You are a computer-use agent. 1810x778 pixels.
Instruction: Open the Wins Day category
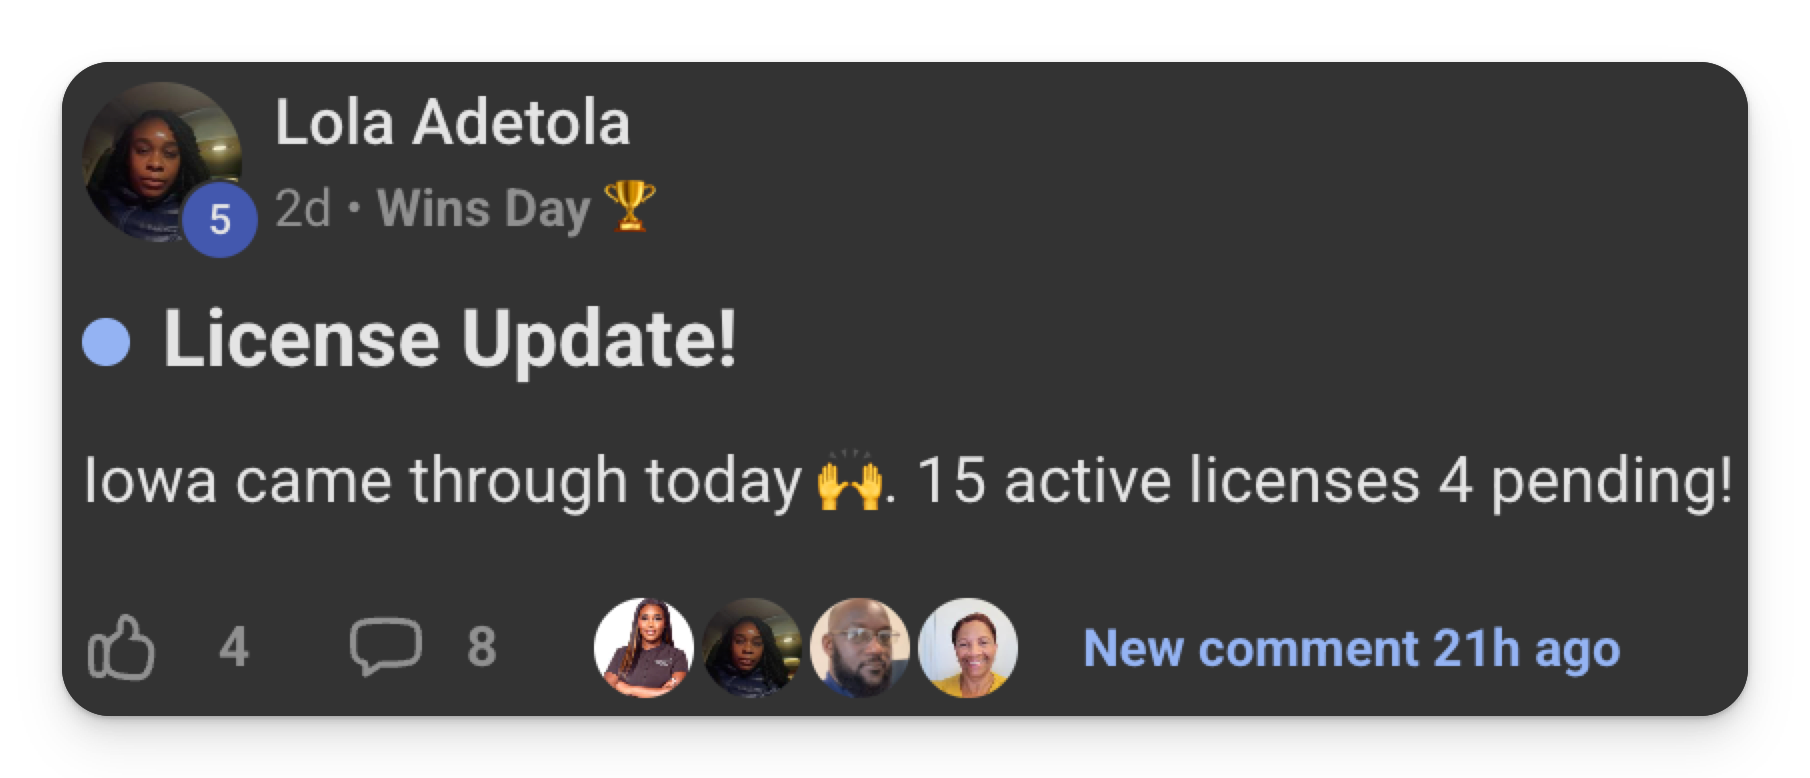click(484, 209)
